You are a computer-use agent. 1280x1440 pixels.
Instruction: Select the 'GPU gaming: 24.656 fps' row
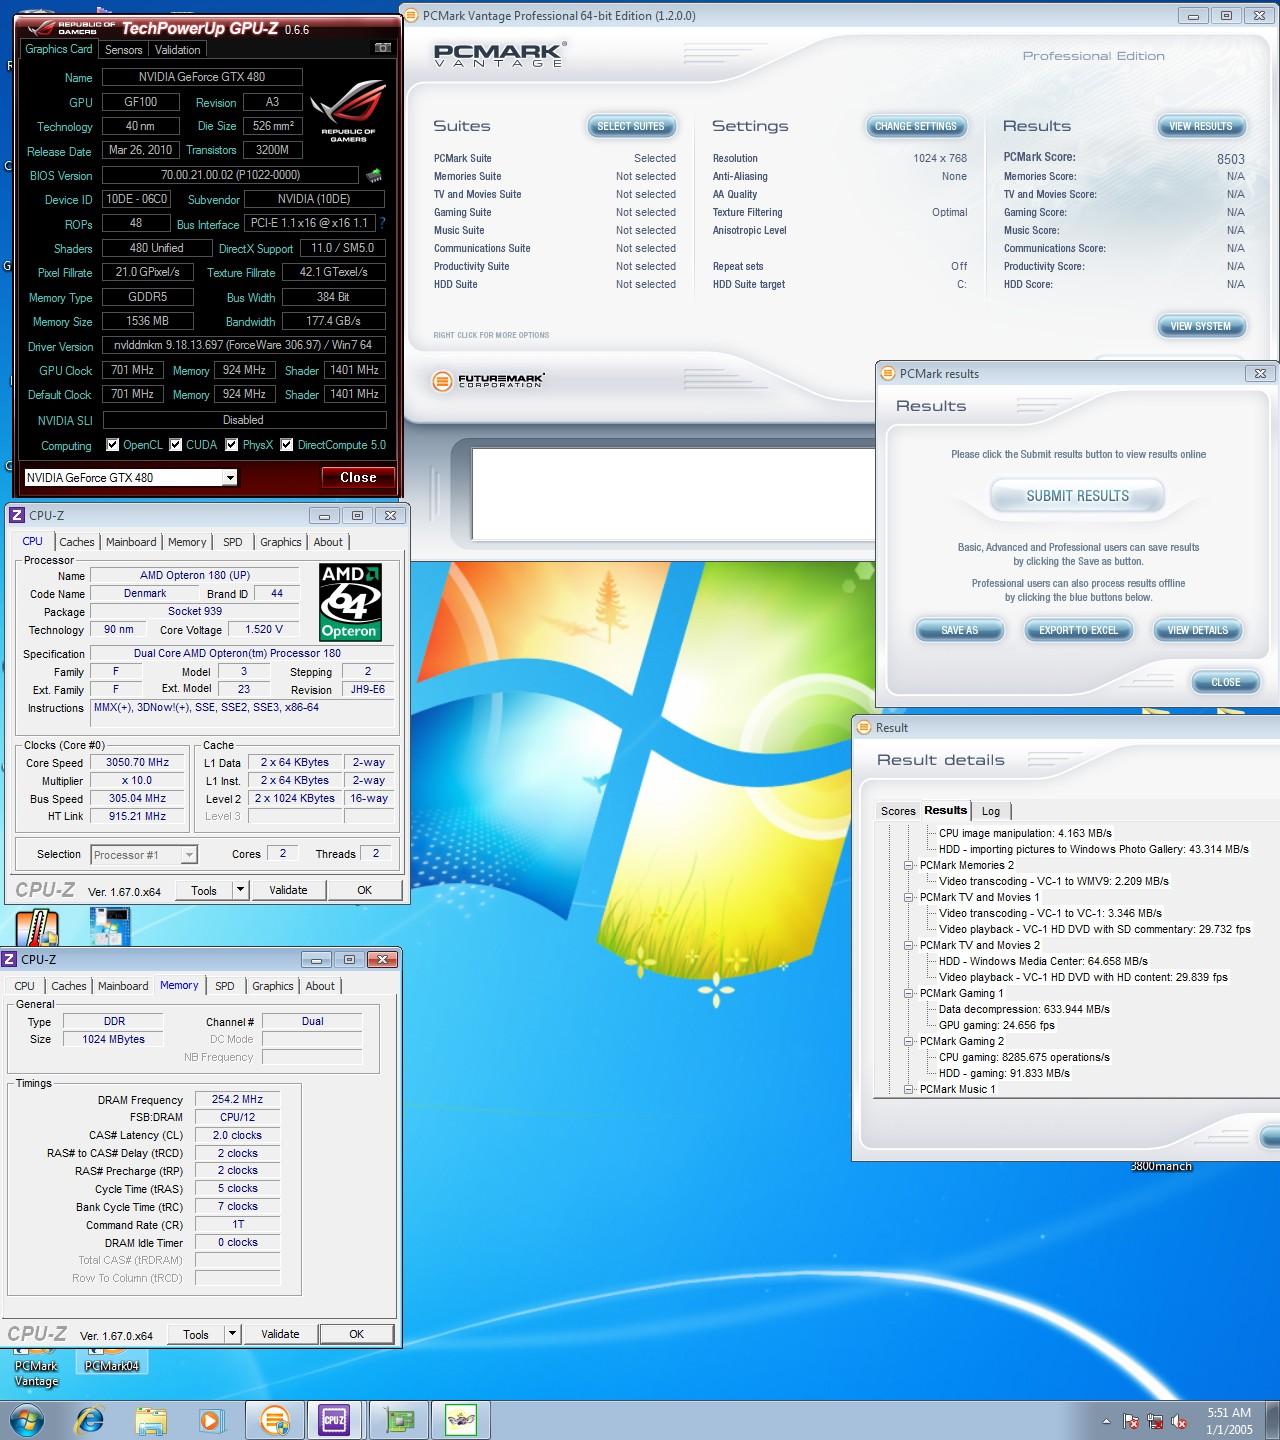point(997,1025)
